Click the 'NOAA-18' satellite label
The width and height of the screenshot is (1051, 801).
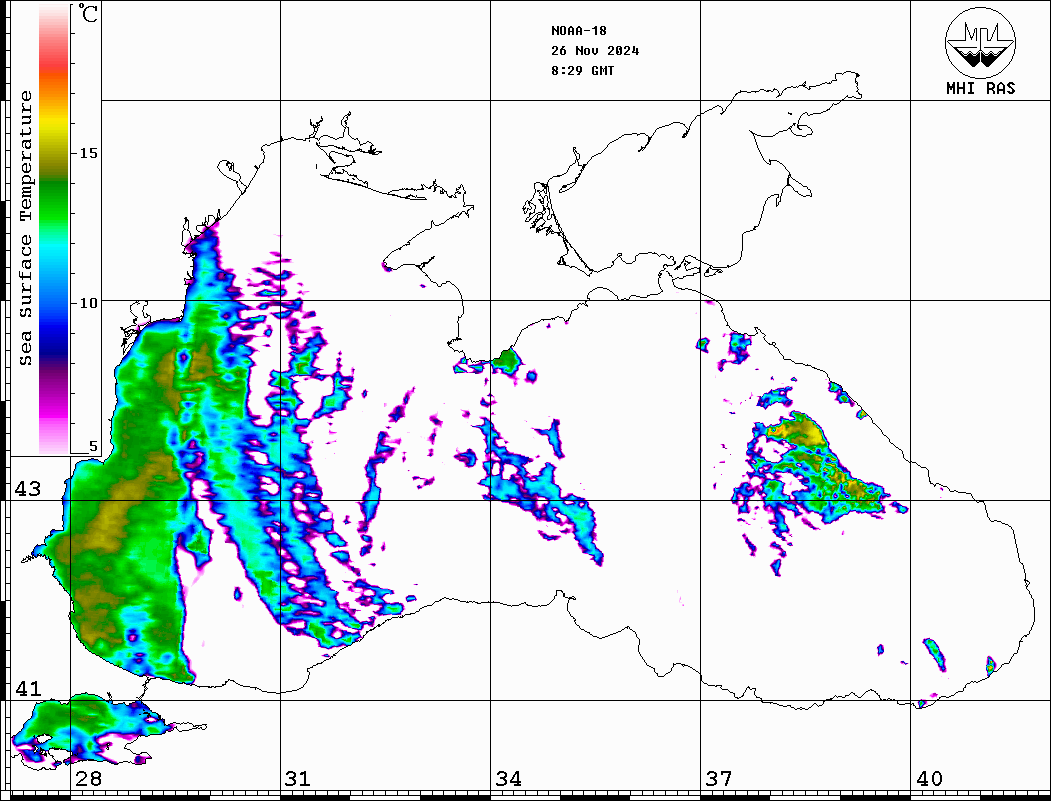pos(578,31)
